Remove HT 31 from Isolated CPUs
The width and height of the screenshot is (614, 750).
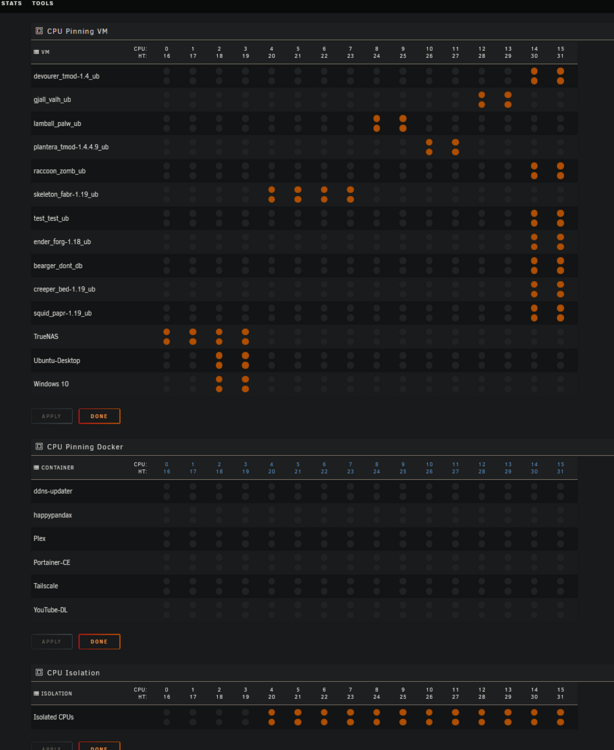[x=560, y=722]
